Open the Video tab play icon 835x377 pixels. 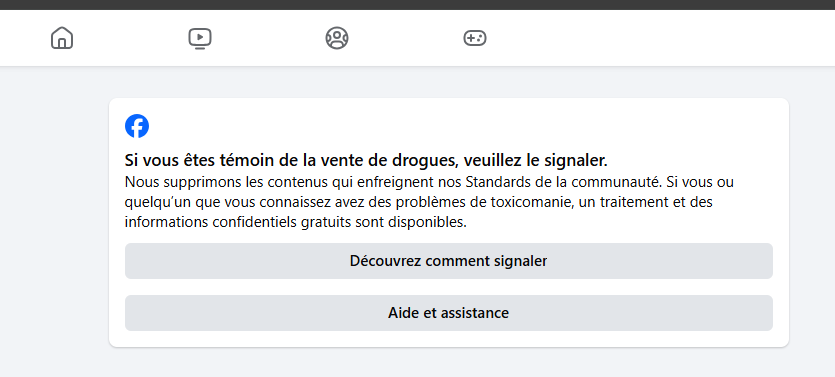[200, 38]
